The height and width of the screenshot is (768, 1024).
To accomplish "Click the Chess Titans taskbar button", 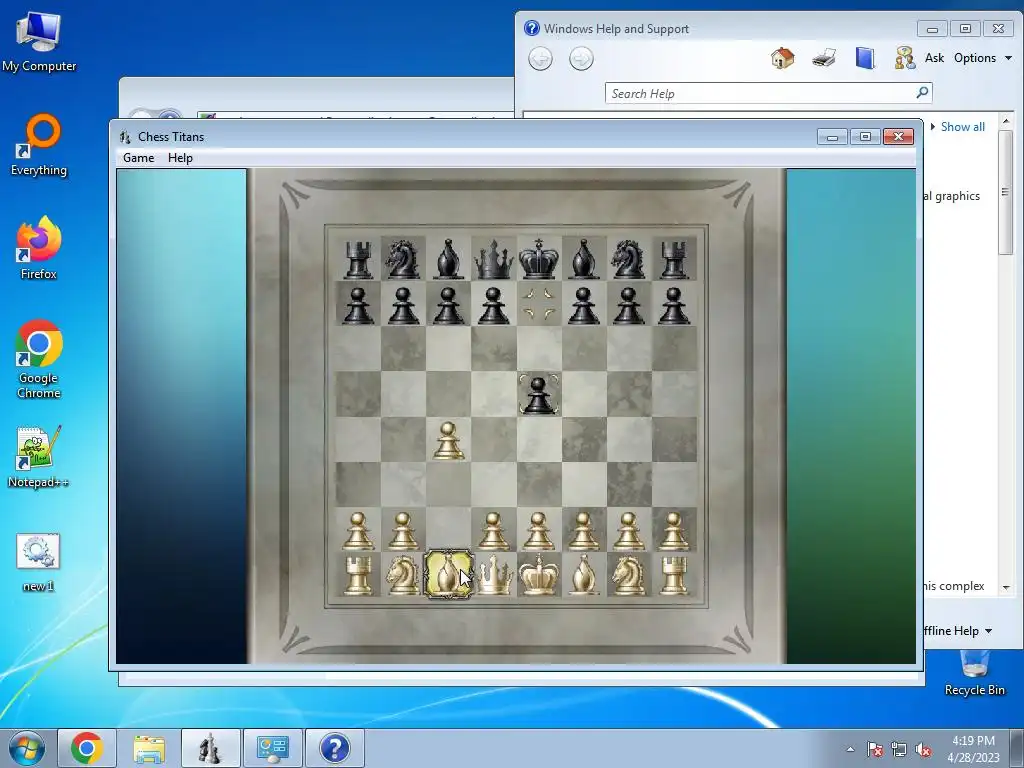I will point(210,748).
